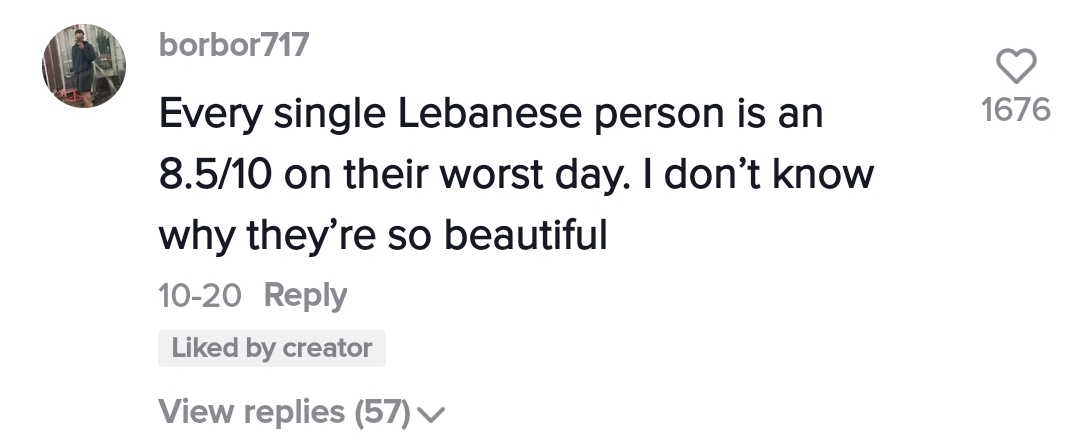Click the Liked by creator badge

(272, 348)
